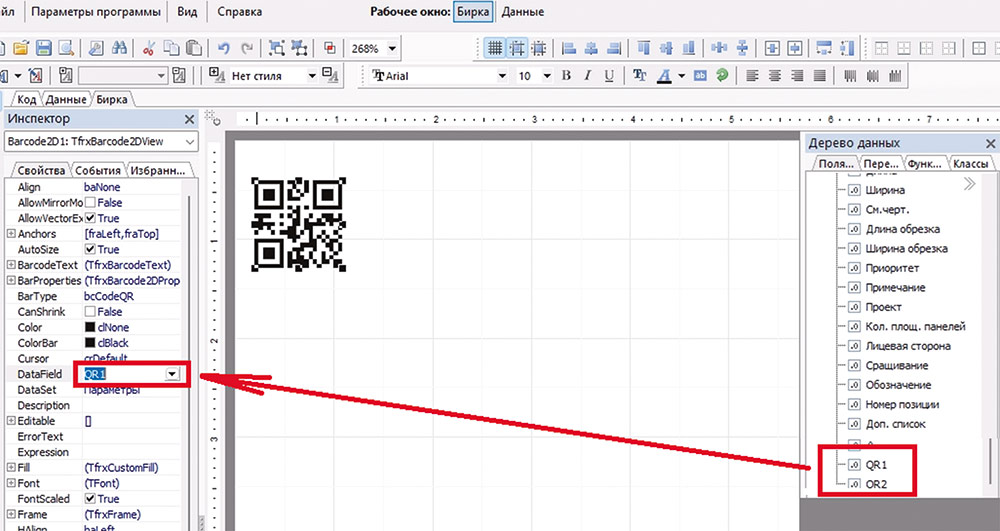
Task: Click the Fit to grid icon
Action: click(x=540, y=48)
